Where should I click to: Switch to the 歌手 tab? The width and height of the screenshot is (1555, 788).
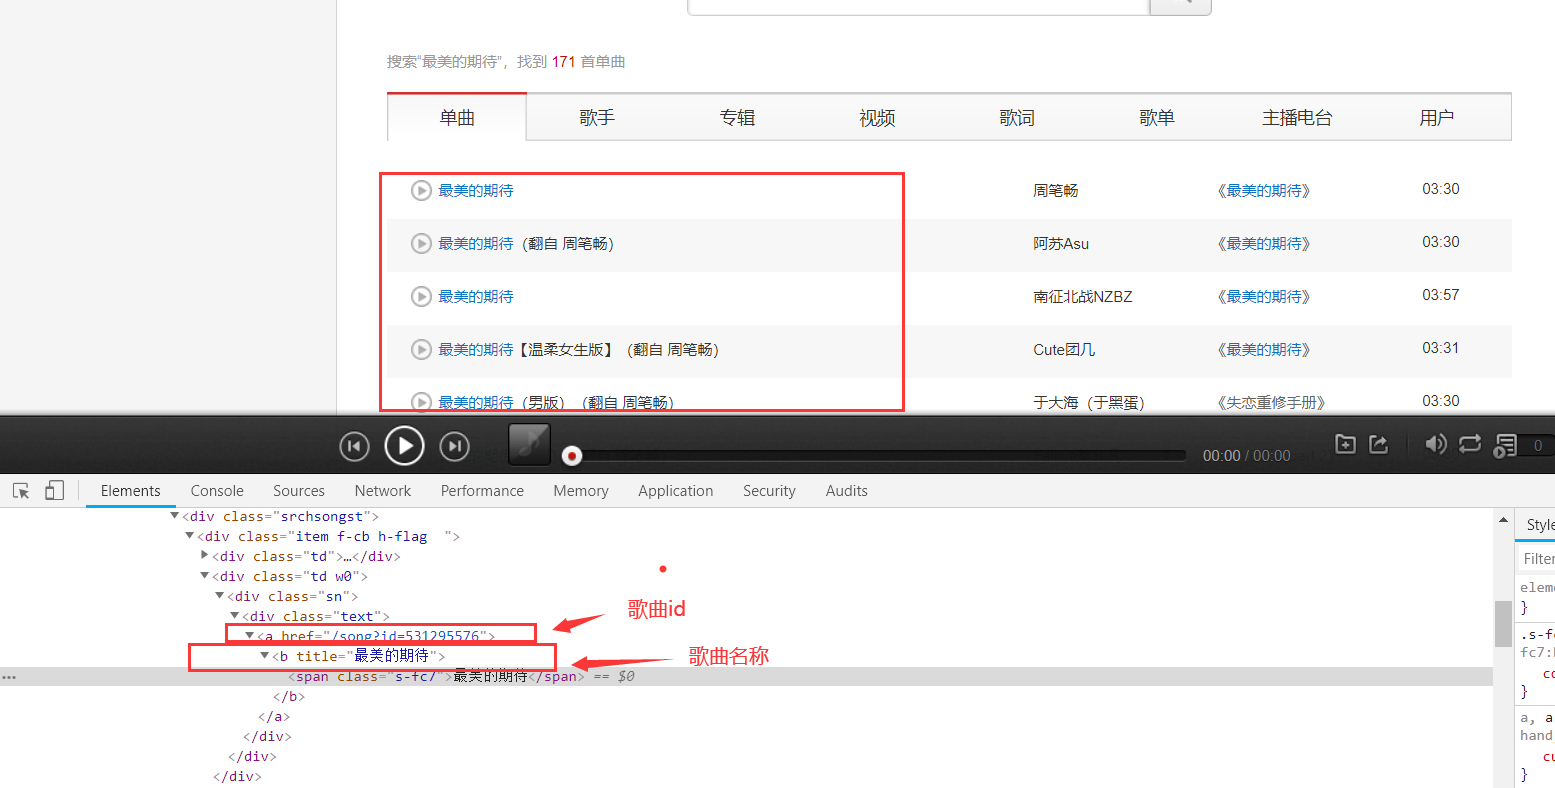tap(597, 118)
